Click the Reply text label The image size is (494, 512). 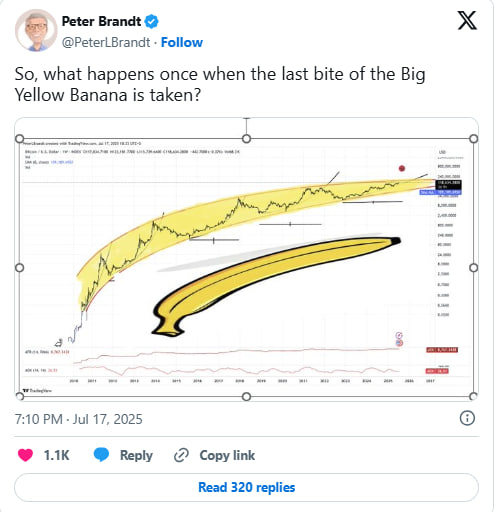point(136,455)
